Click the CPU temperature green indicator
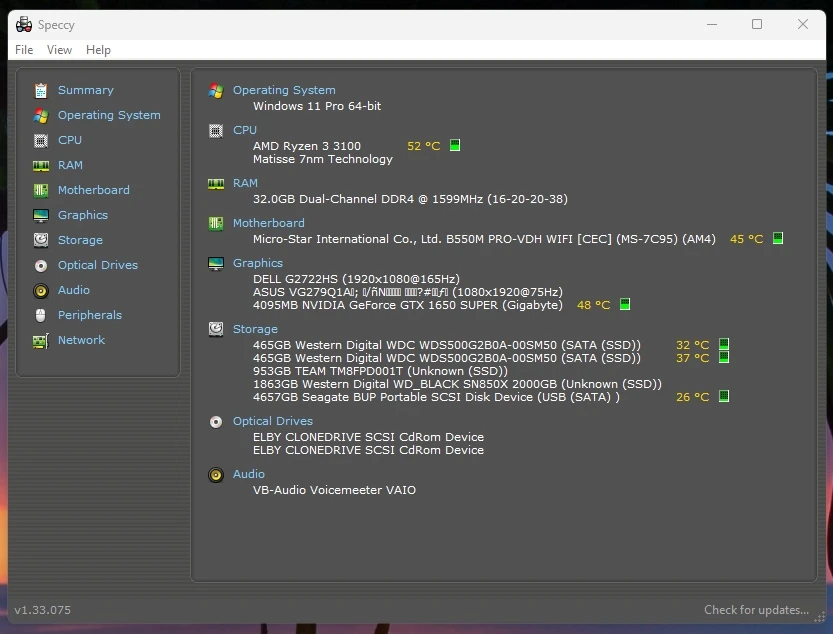The width and height of the screenshot is (833, 634). [x=455, y=146]
